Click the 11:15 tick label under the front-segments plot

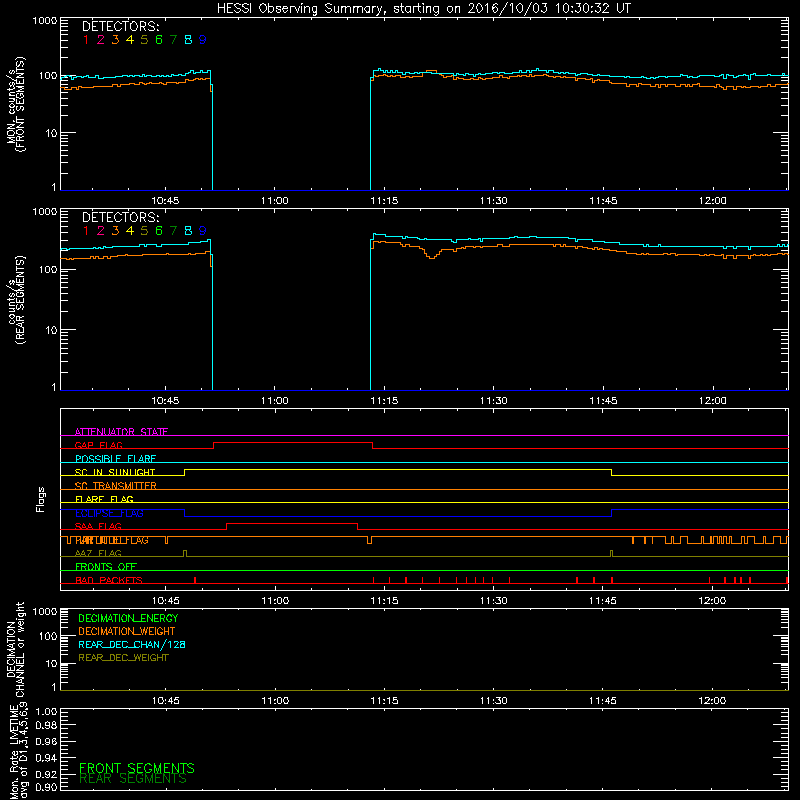[x=384, y=201]
